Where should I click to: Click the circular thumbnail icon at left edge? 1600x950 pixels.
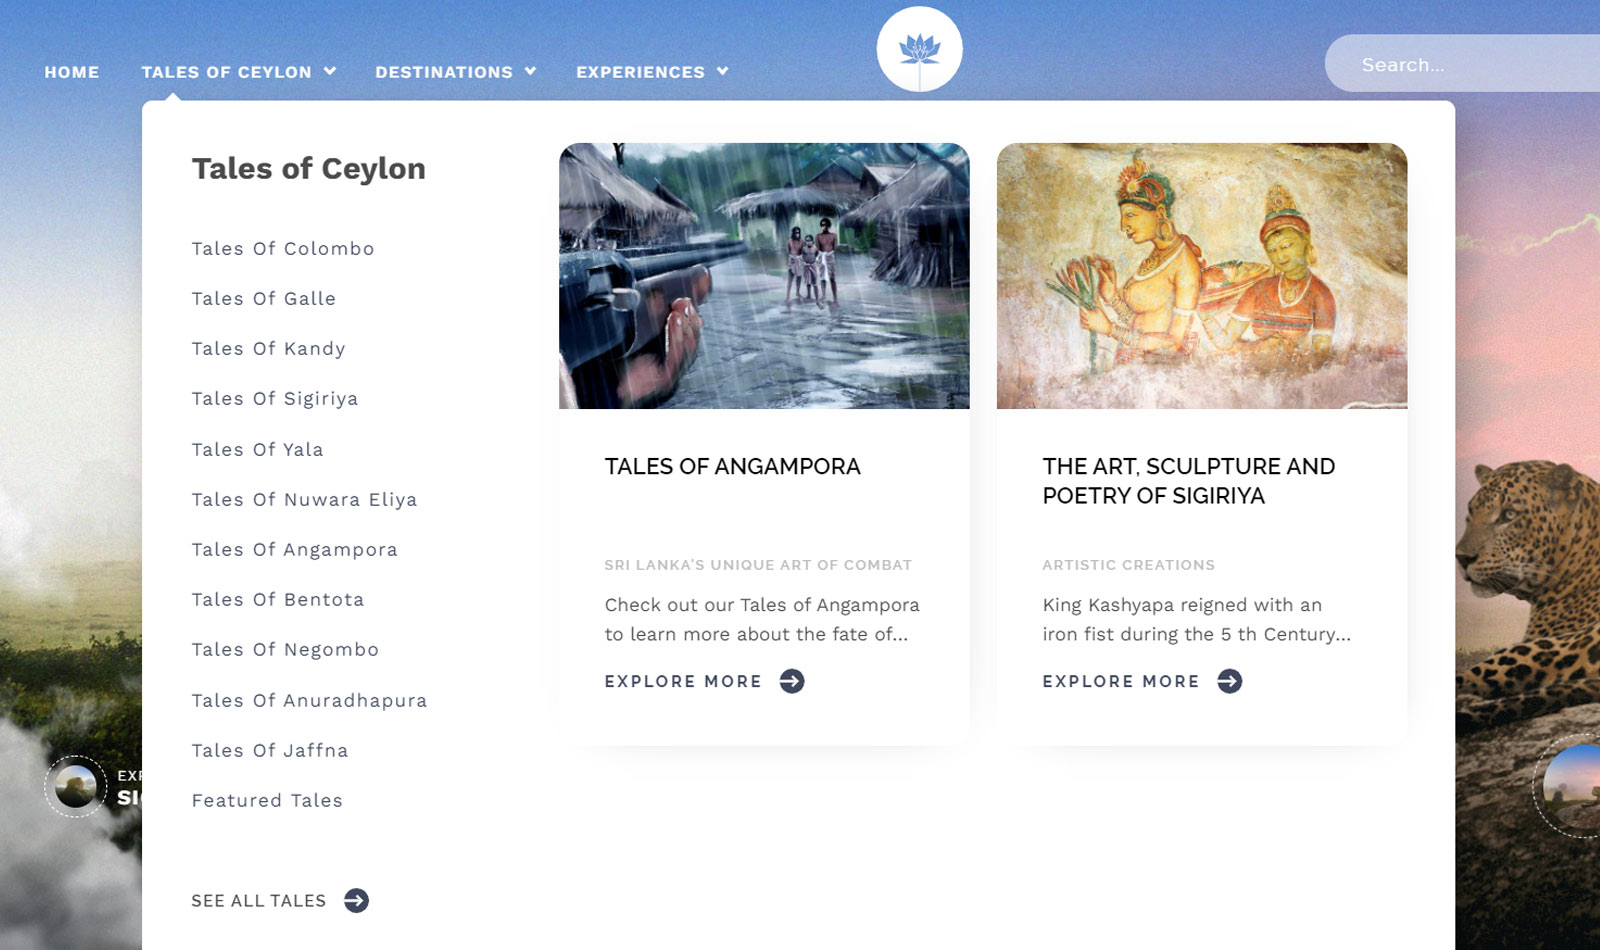pyautogui.click(x=76, y=786)
